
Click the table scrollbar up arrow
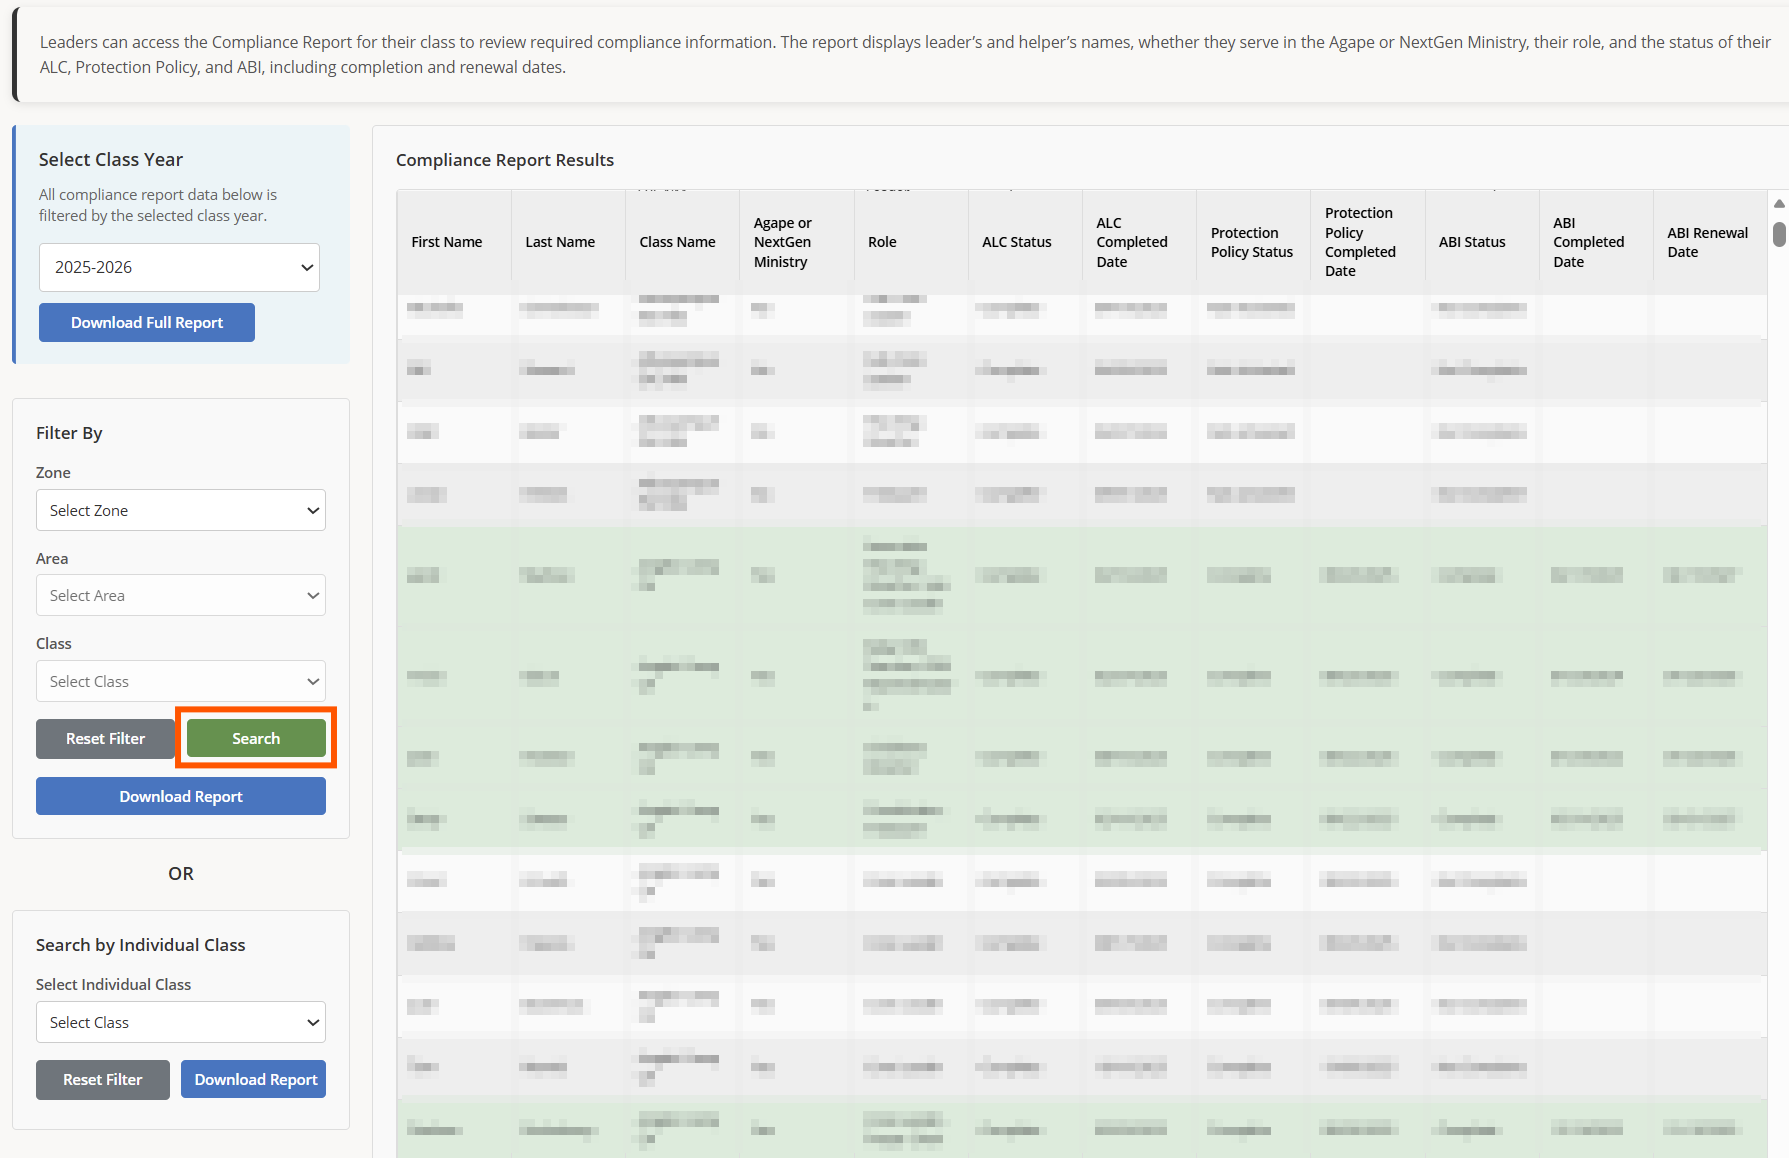1779,203
